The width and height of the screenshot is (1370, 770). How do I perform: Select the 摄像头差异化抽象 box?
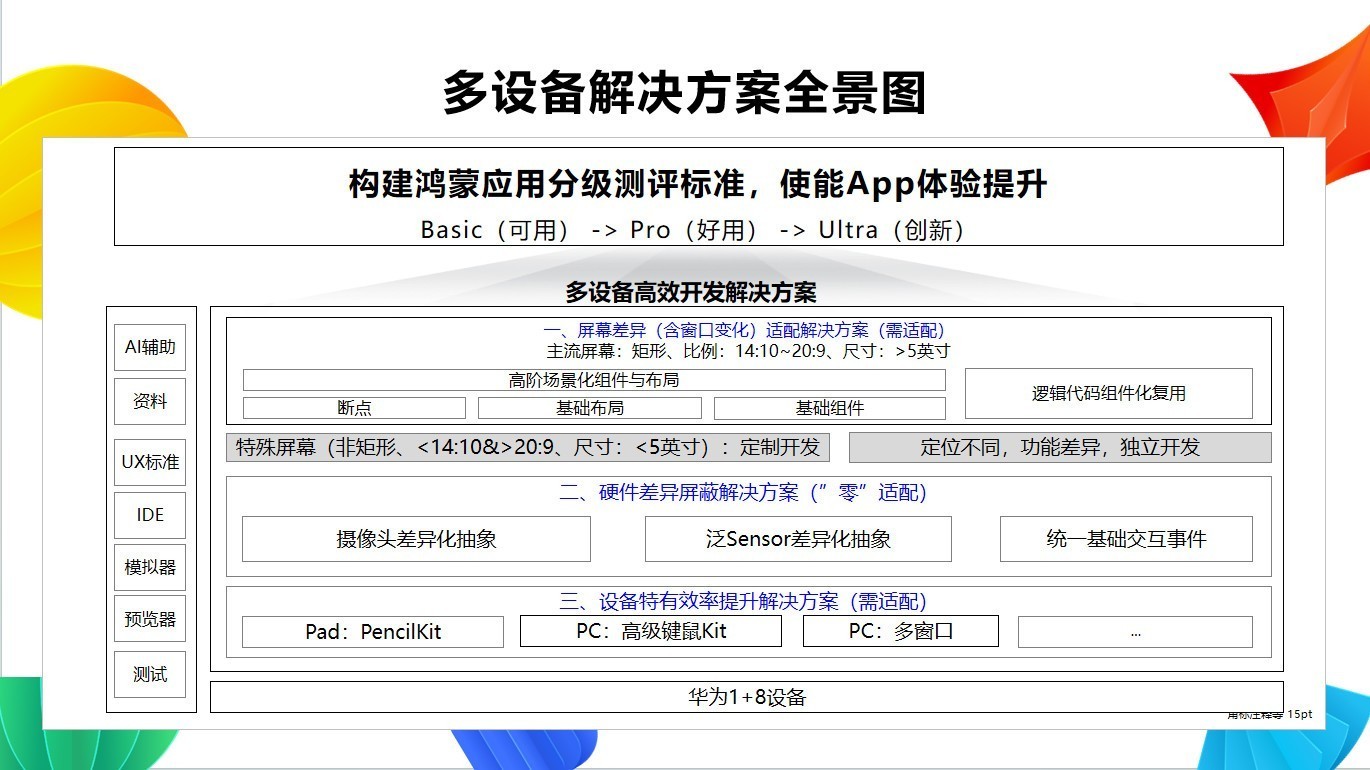click(x=416, y=539)
